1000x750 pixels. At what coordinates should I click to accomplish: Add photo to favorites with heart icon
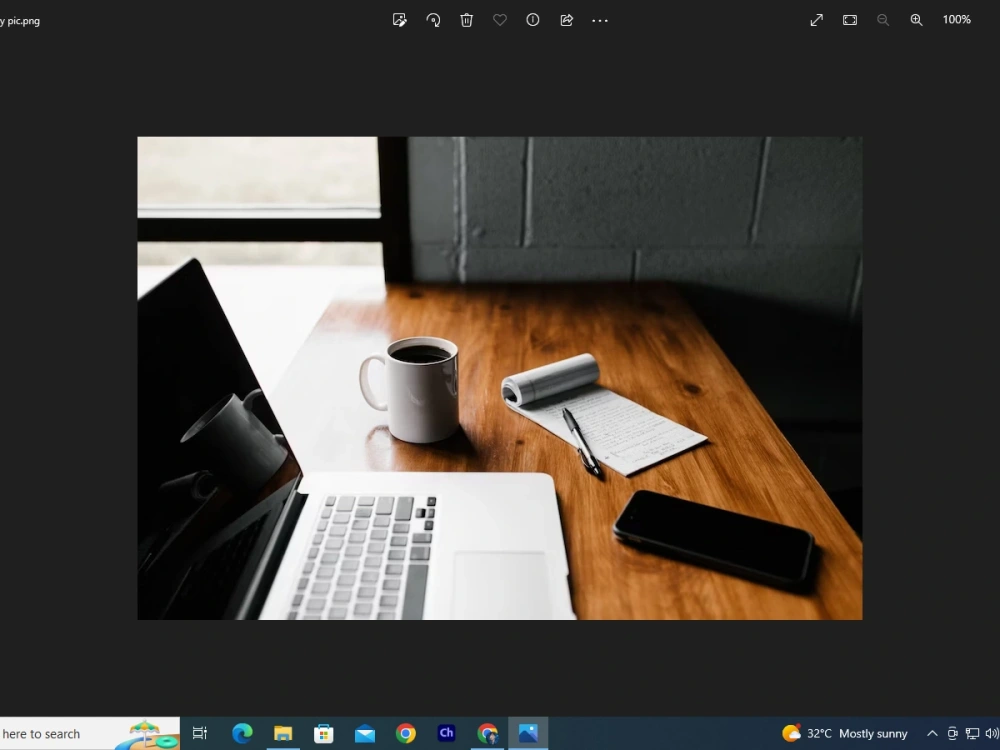pos(500,20)
